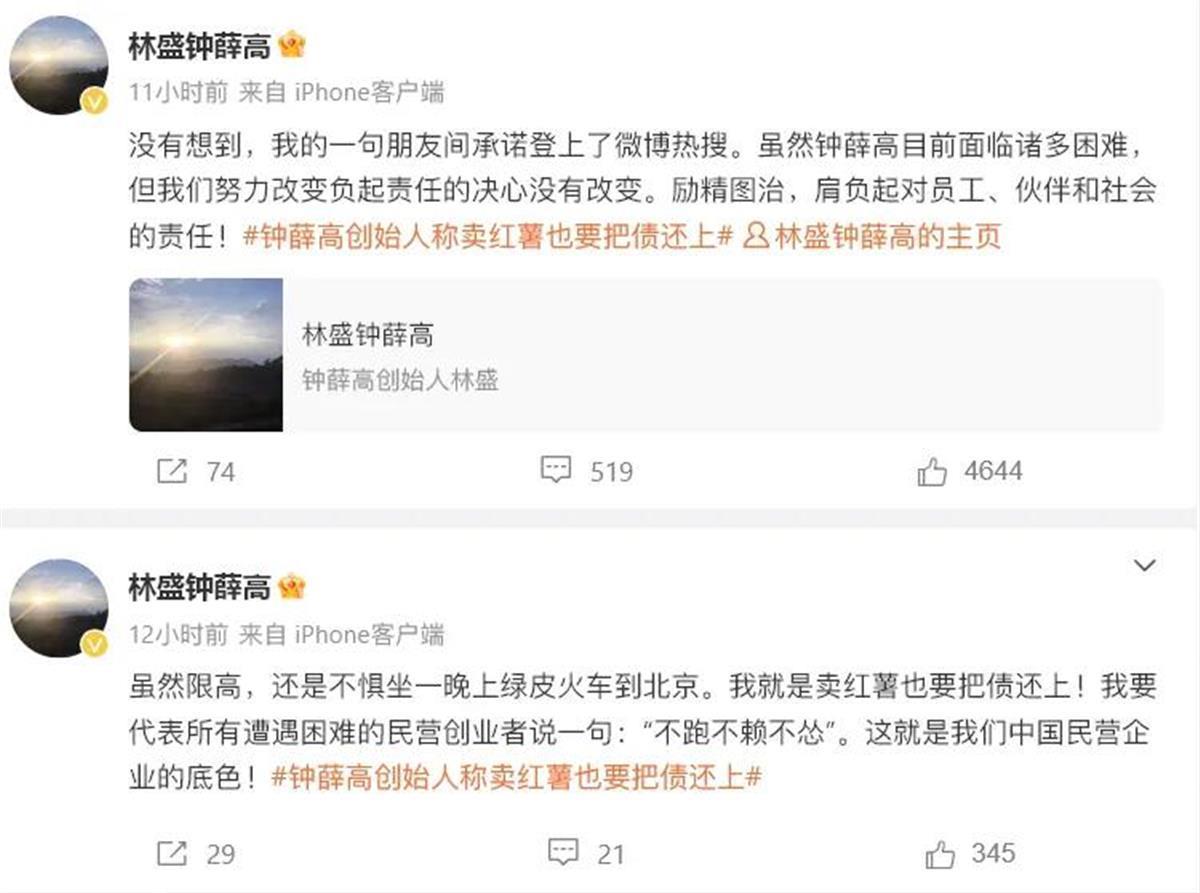
Task: Like the first post with 4644 likes
Action: pos(932,471)
